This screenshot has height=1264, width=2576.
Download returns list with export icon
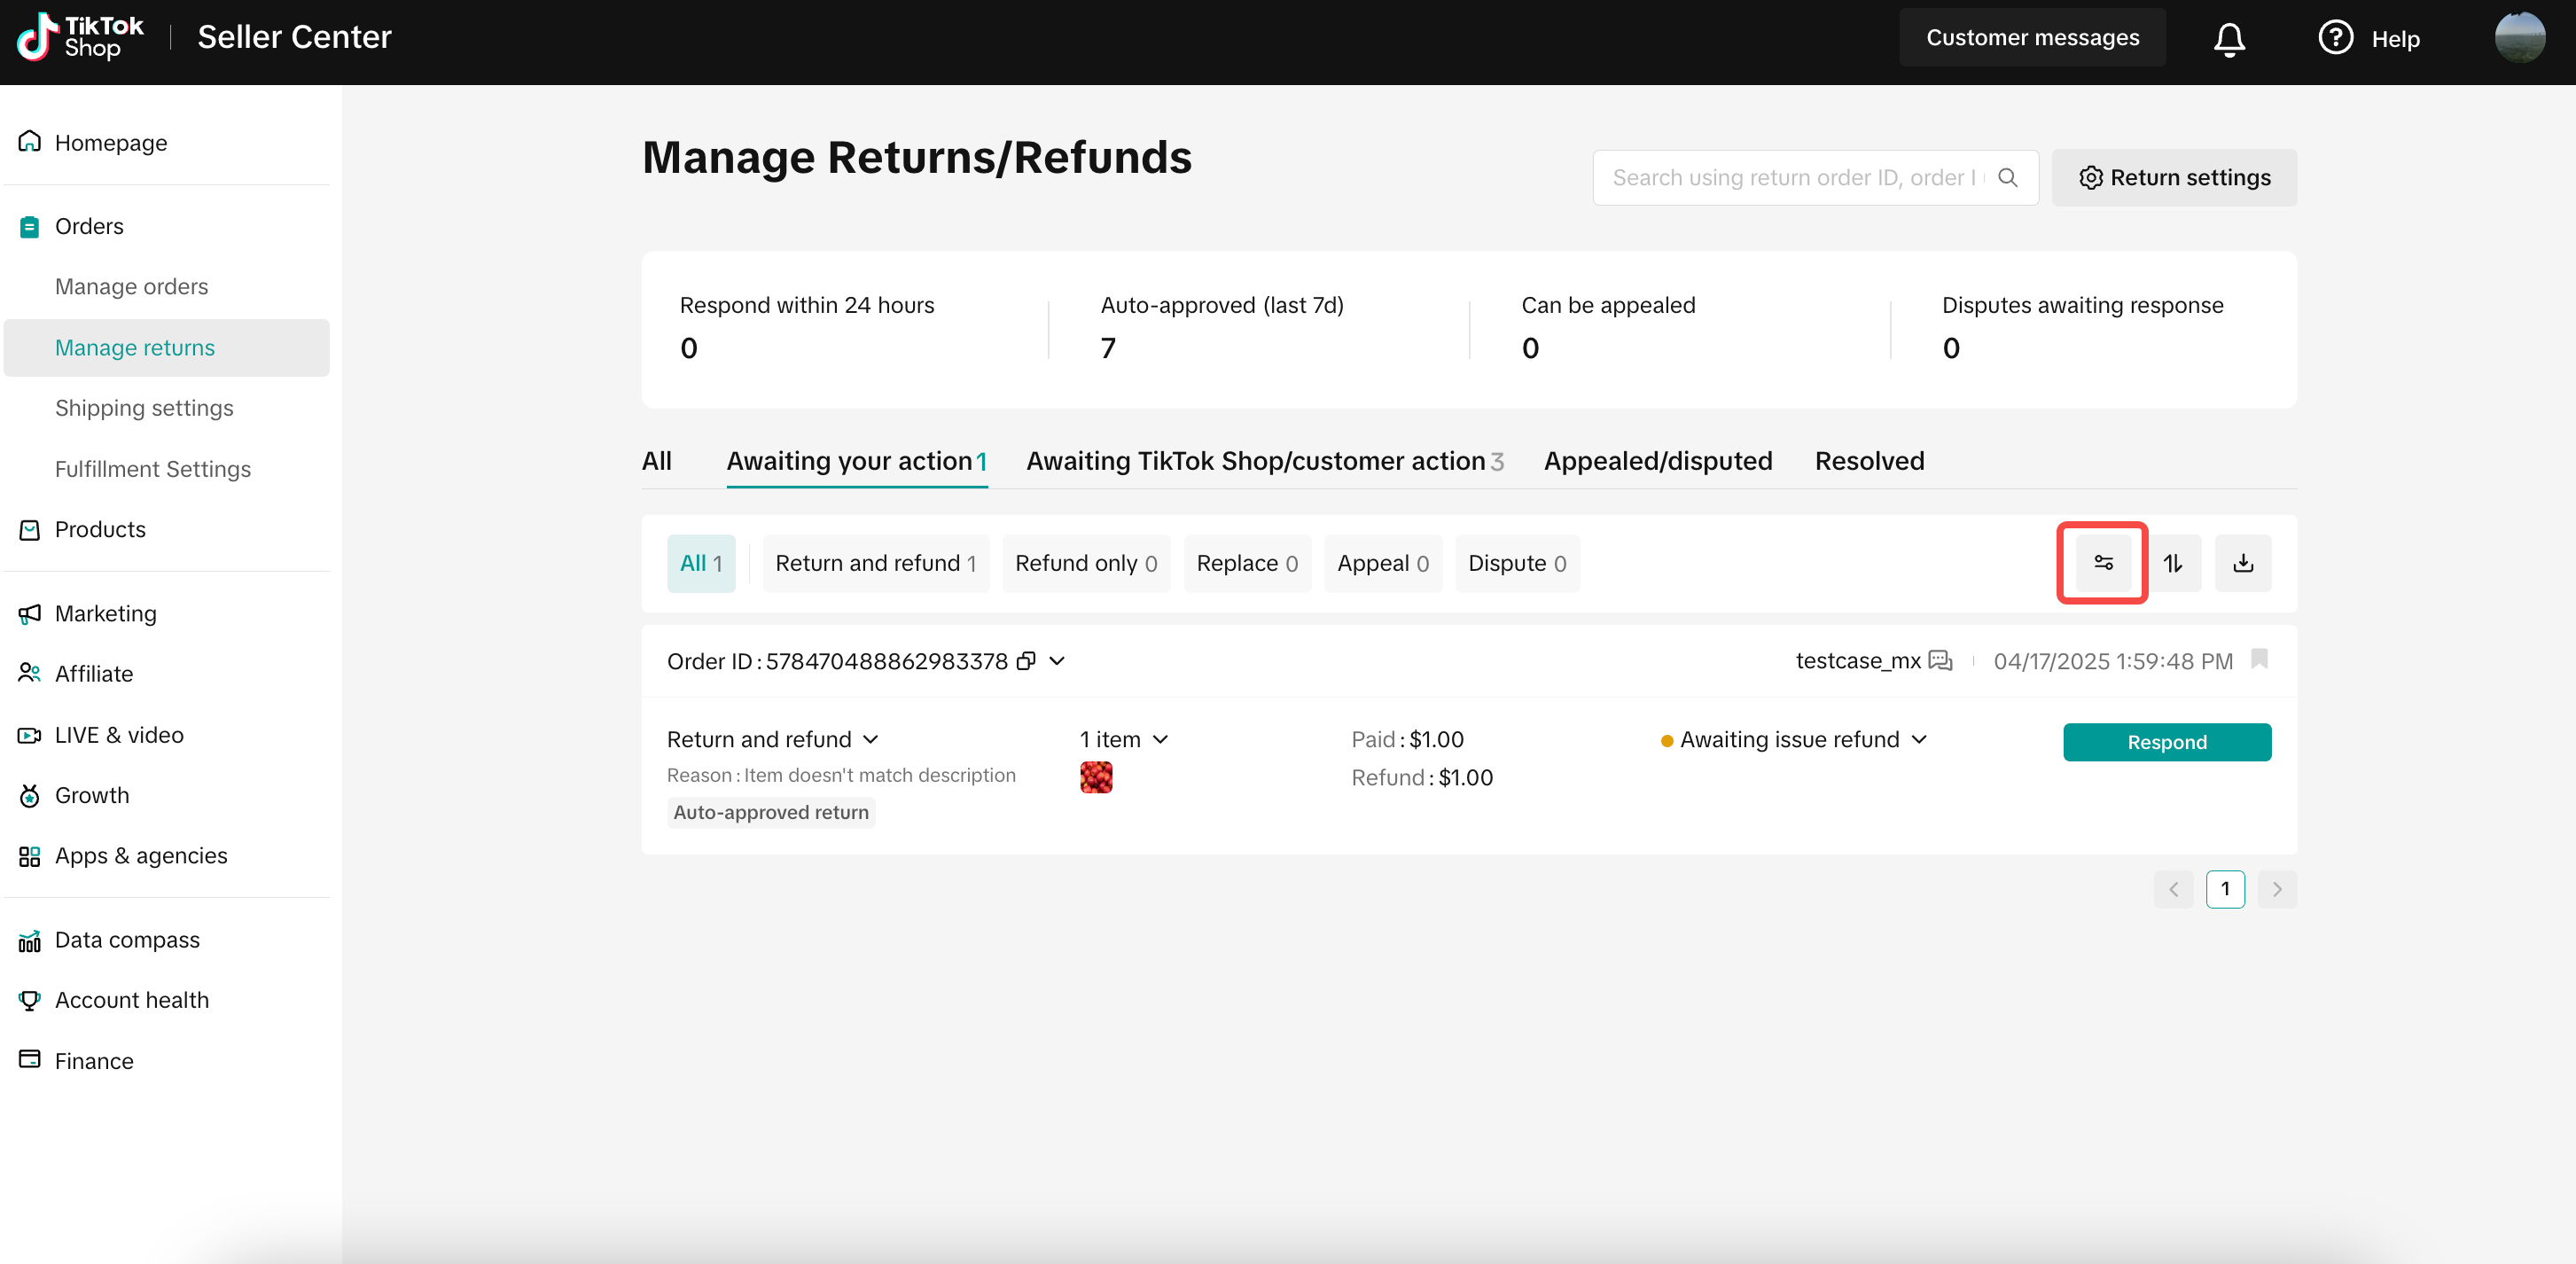pyautogui.click(x=2243, y=563)
